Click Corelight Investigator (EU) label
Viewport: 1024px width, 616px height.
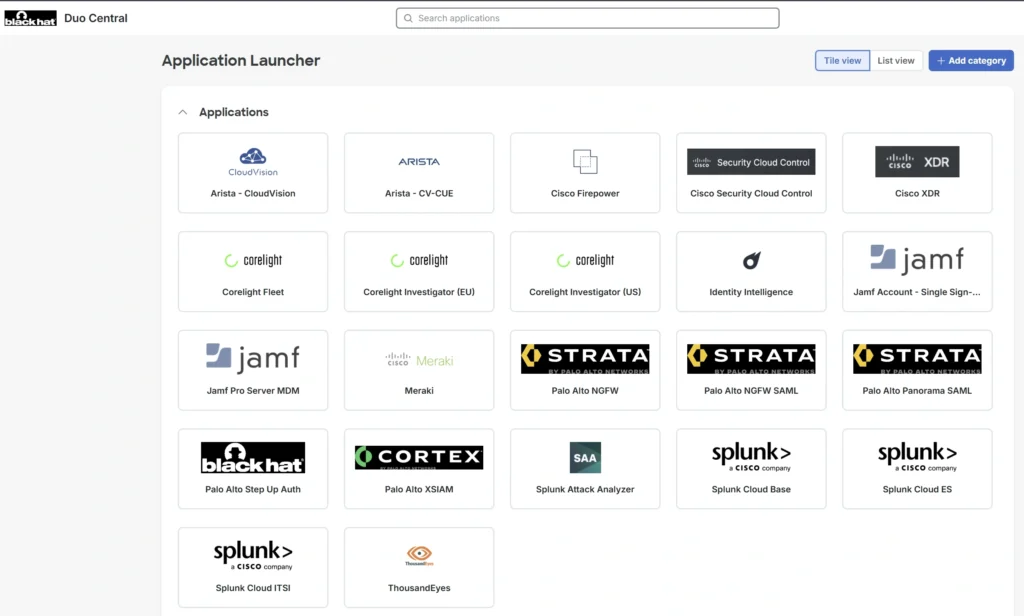point(419,292)
